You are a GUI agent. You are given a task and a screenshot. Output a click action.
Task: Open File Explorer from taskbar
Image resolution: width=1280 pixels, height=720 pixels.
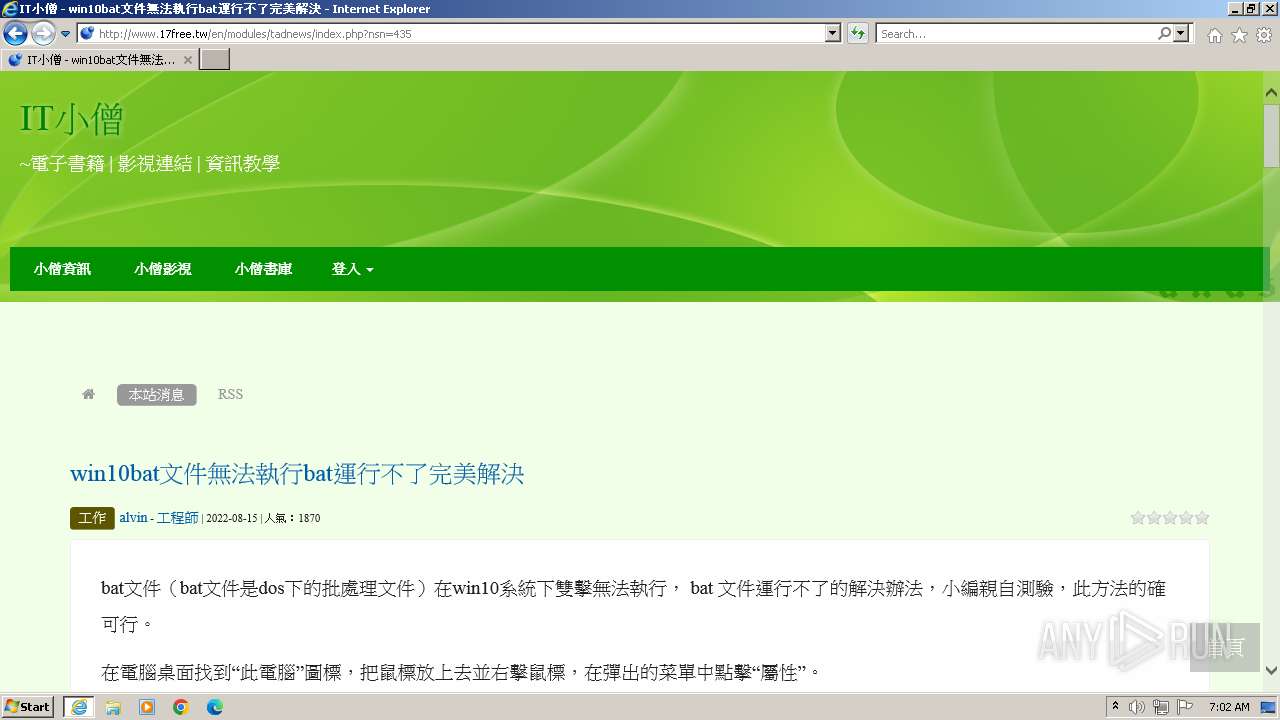pyautogui.click(x=113, y=707)
